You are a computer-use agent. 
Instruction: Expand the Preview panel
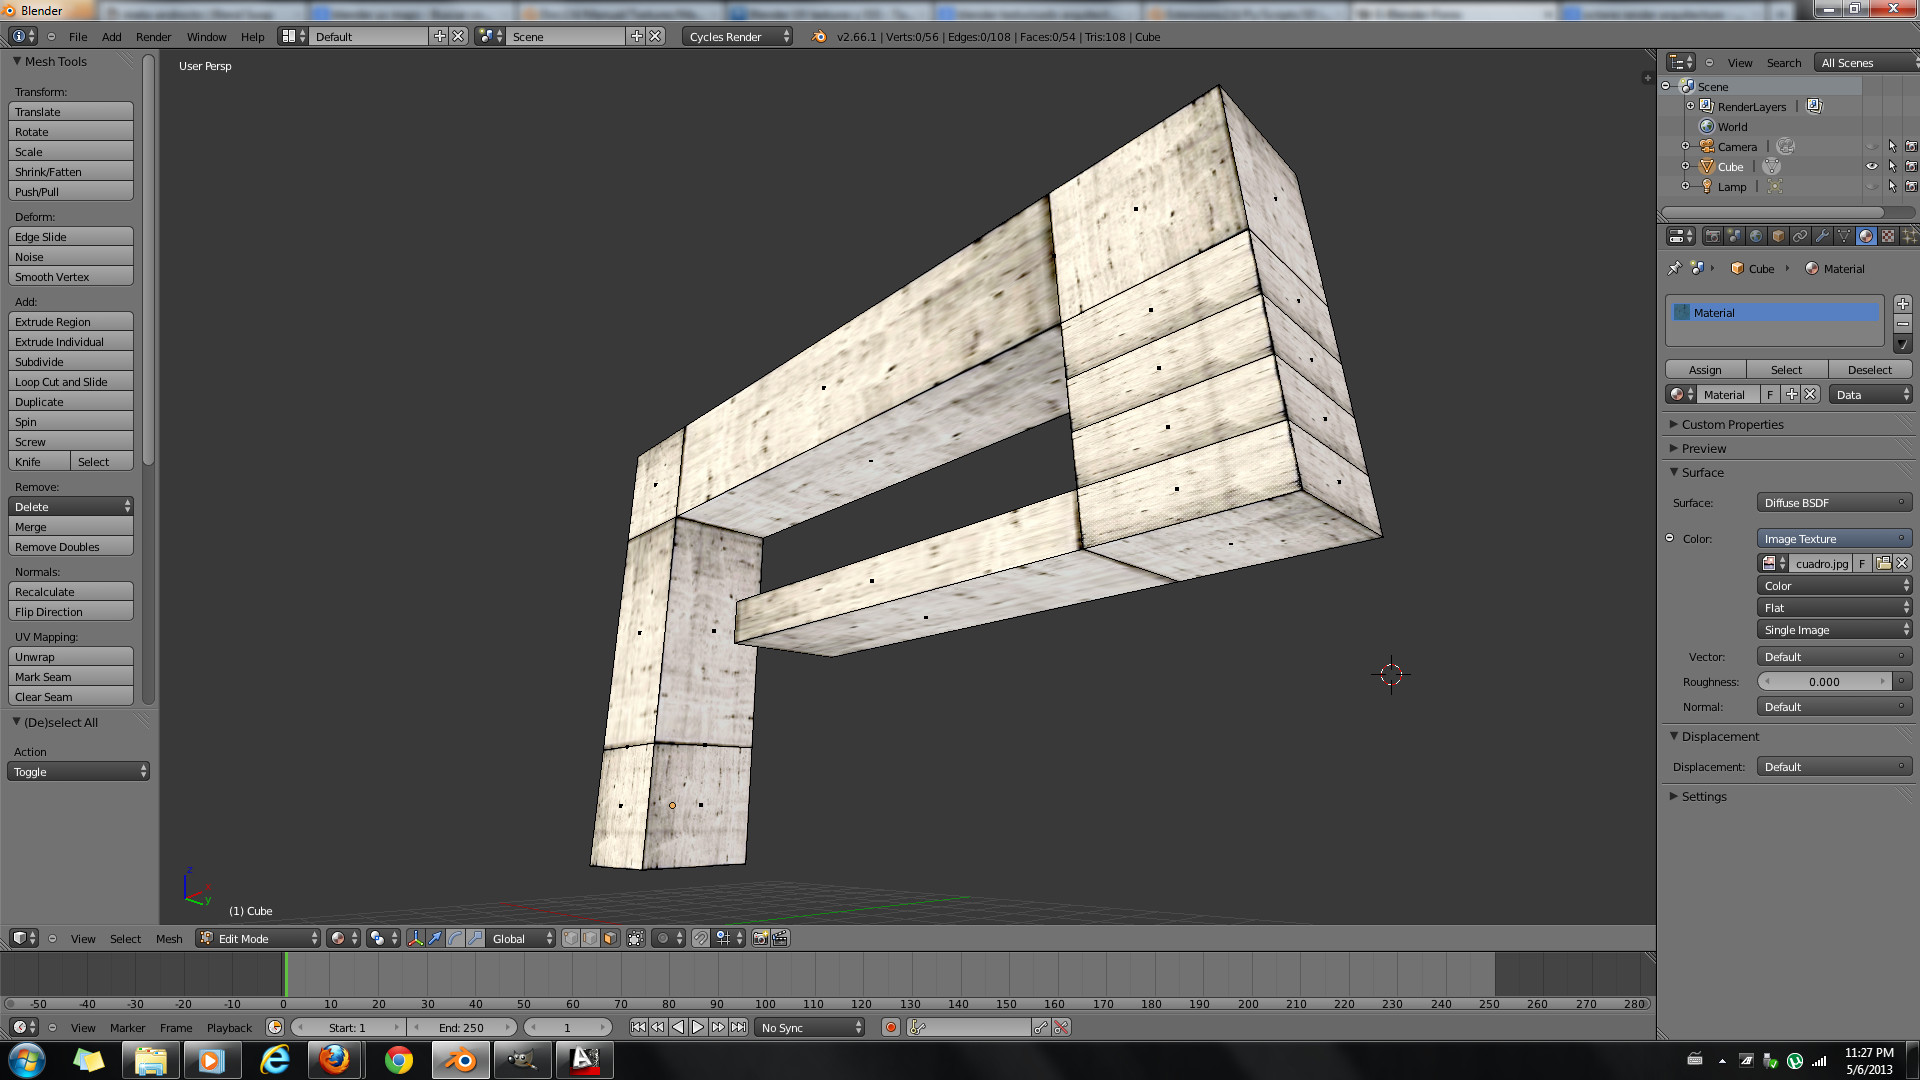pos(1704,448)
